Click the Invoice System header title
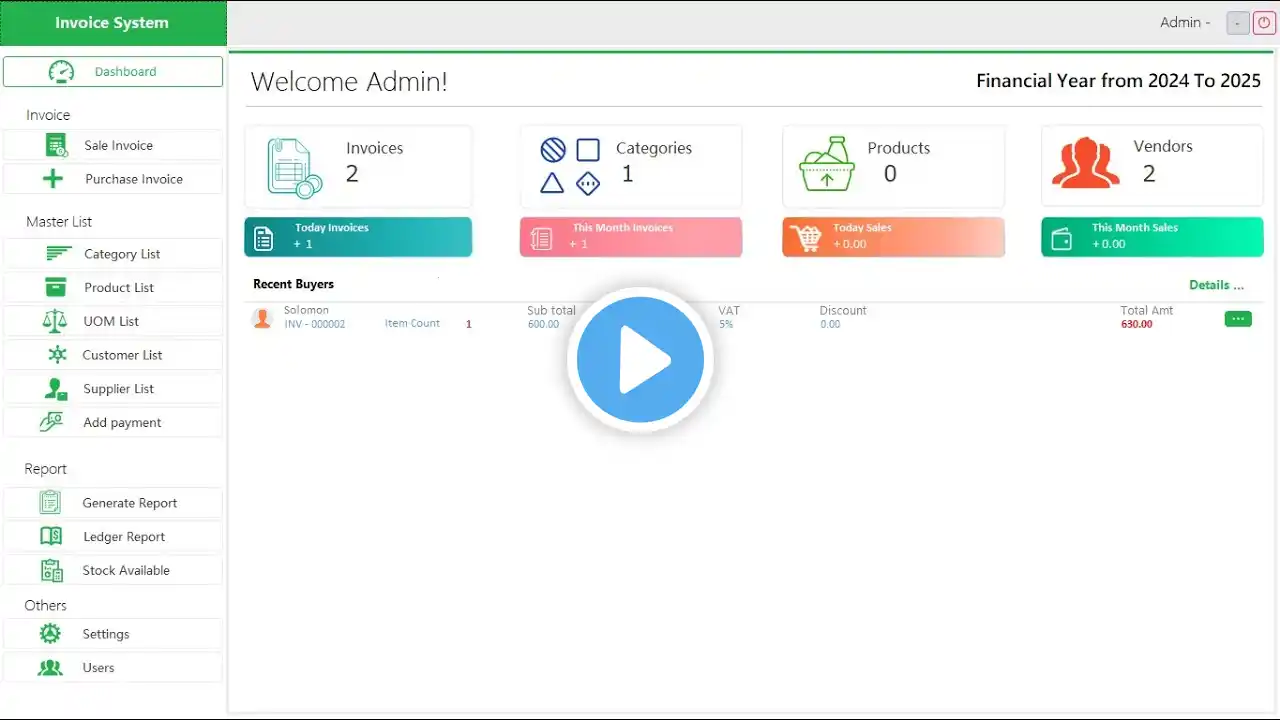The width and height of the screenshot is (1280, 720). point(112,23)
